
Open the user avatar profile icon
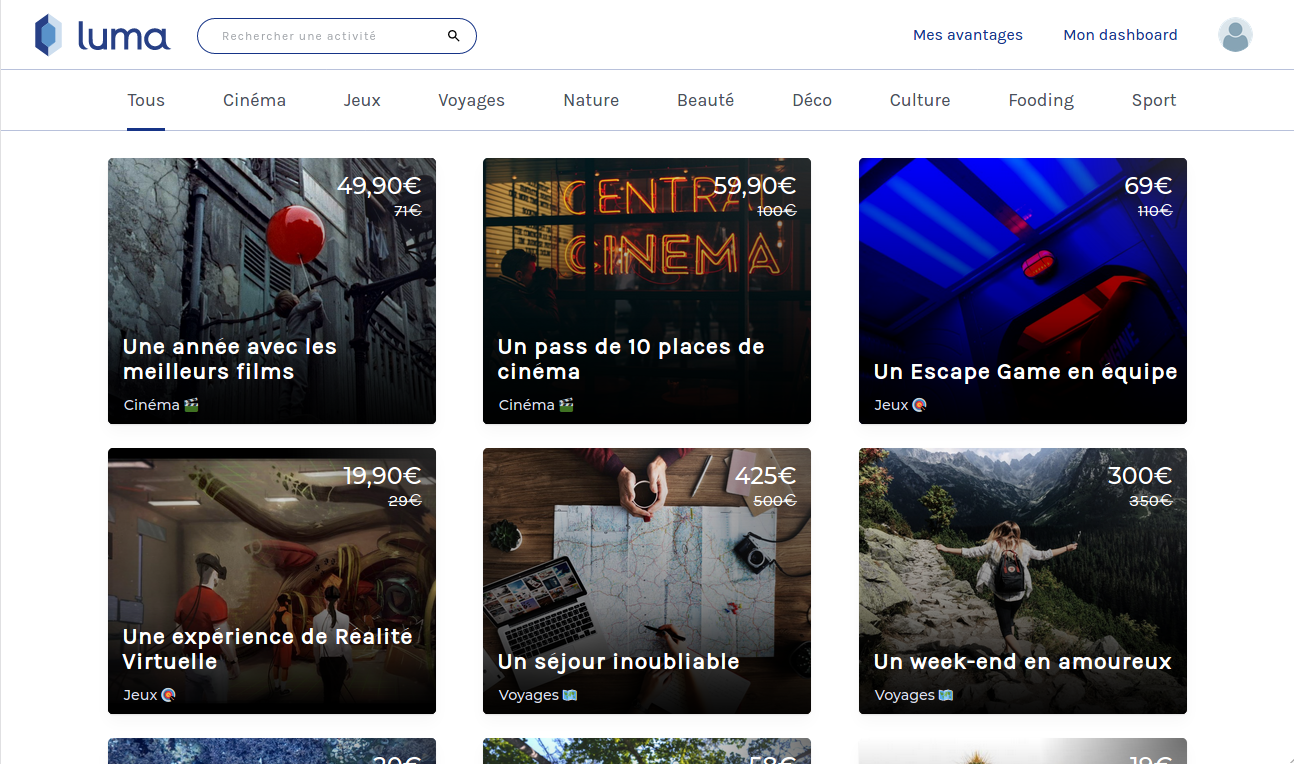pyautogui.click(x=1235, y=35)
